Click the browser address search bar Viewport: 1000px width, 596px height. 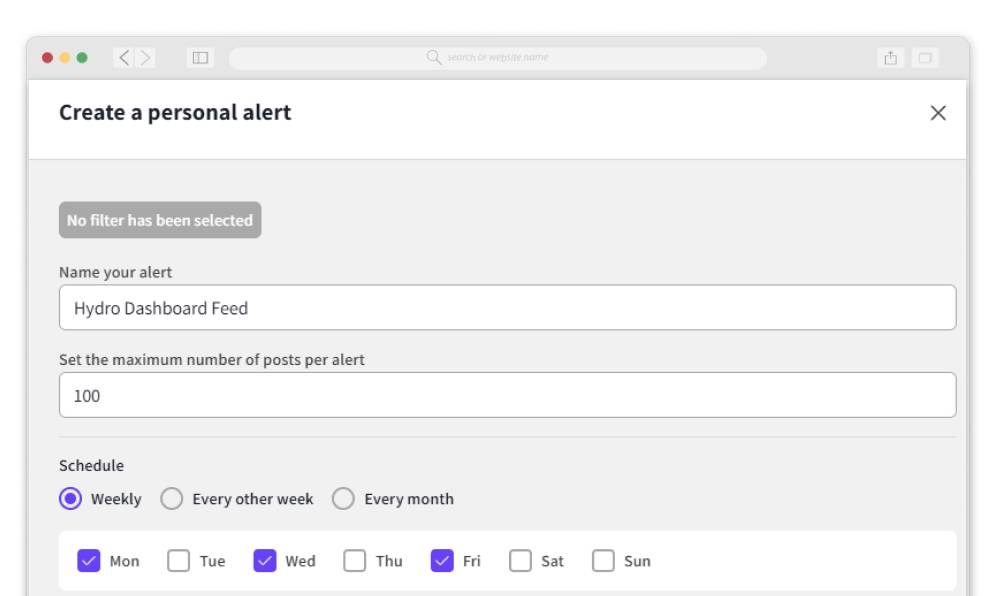click(x=500, y=58)
